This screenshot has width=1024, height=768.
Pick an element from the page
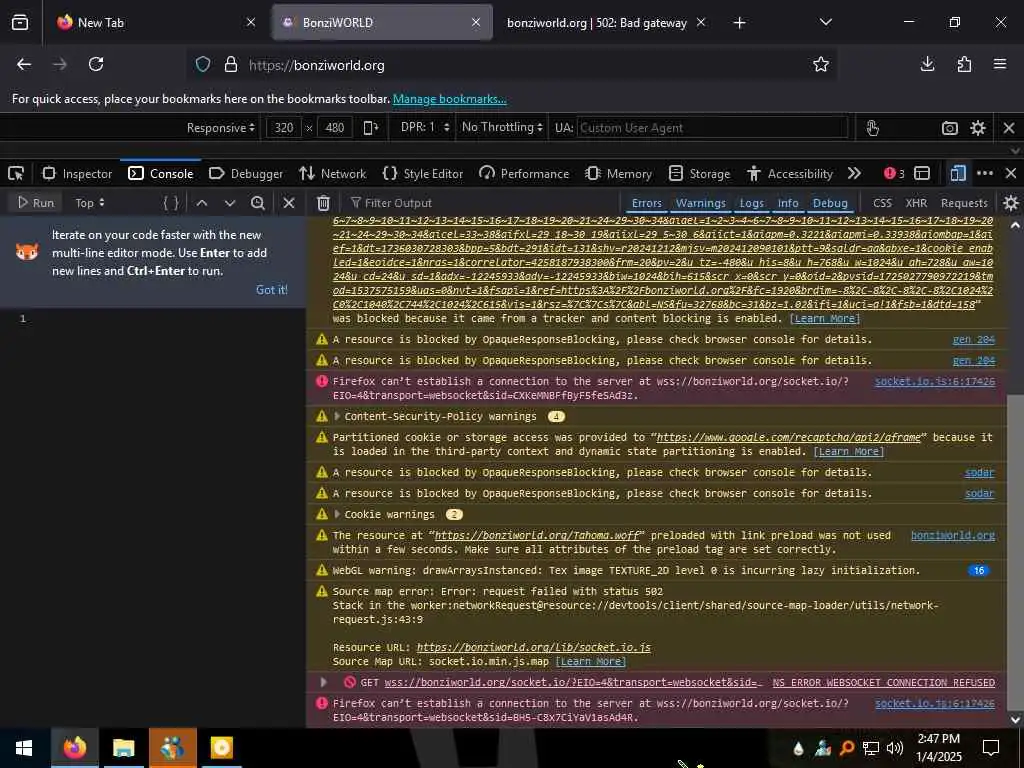tap(16, 174)
